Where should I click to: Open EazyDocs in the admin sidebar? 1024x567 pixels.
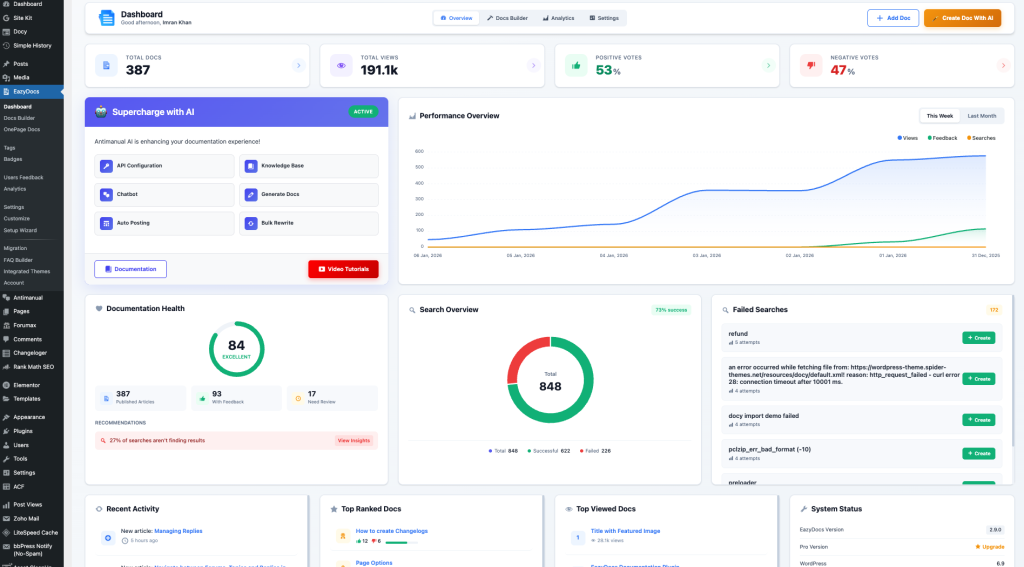32,91
